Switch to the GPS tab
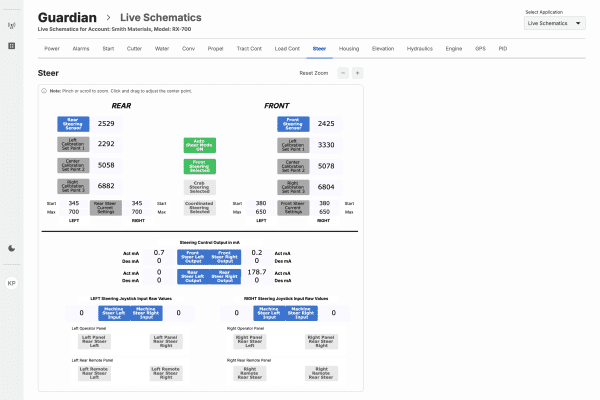The image size is (600, 400). tap(480, 49)
